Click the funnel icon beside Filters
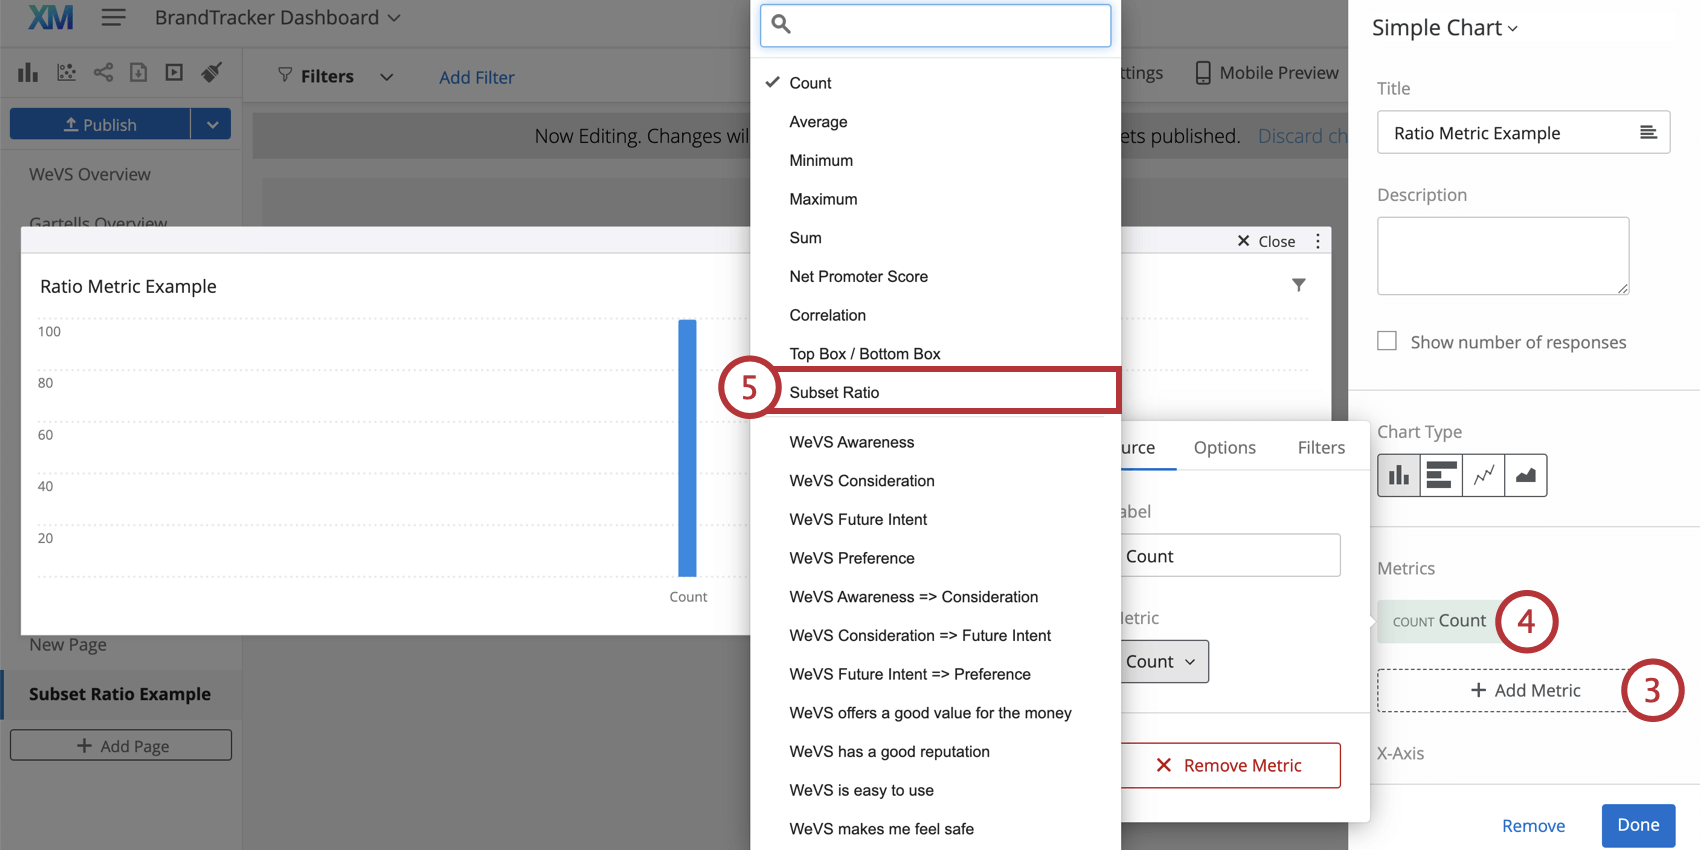Screen dimensions: 1700x850 (x=285, y=75)
